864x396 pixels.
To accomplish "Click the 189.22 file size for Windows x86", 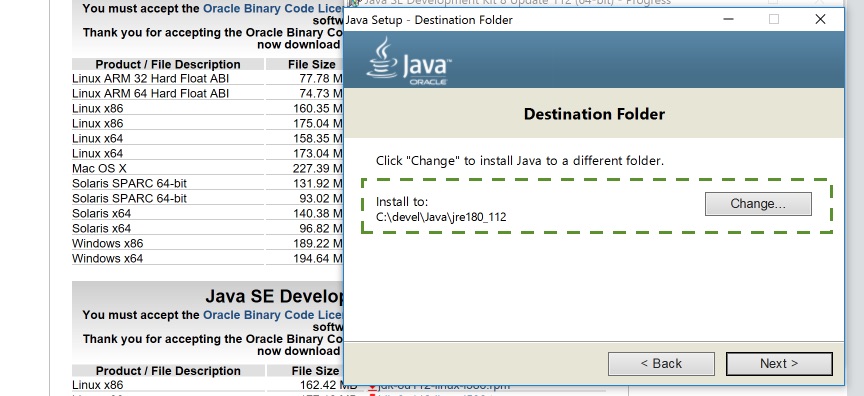I will tap(318, 243).
